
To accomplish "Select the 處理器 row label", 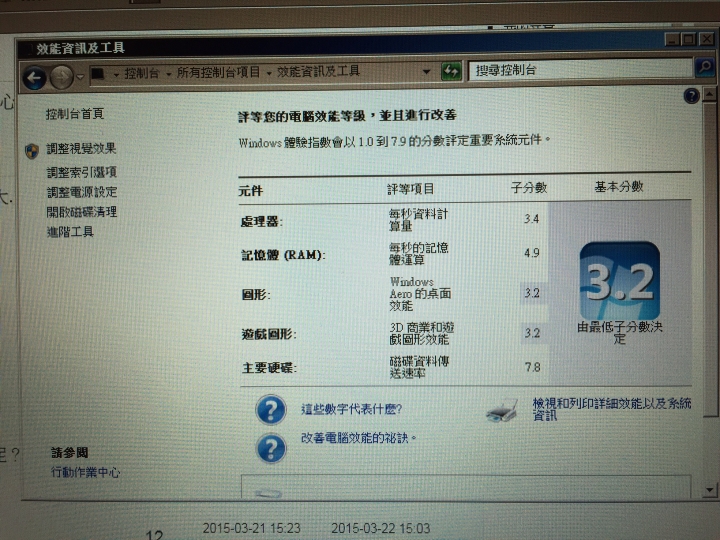I will [x=262, y=222].
